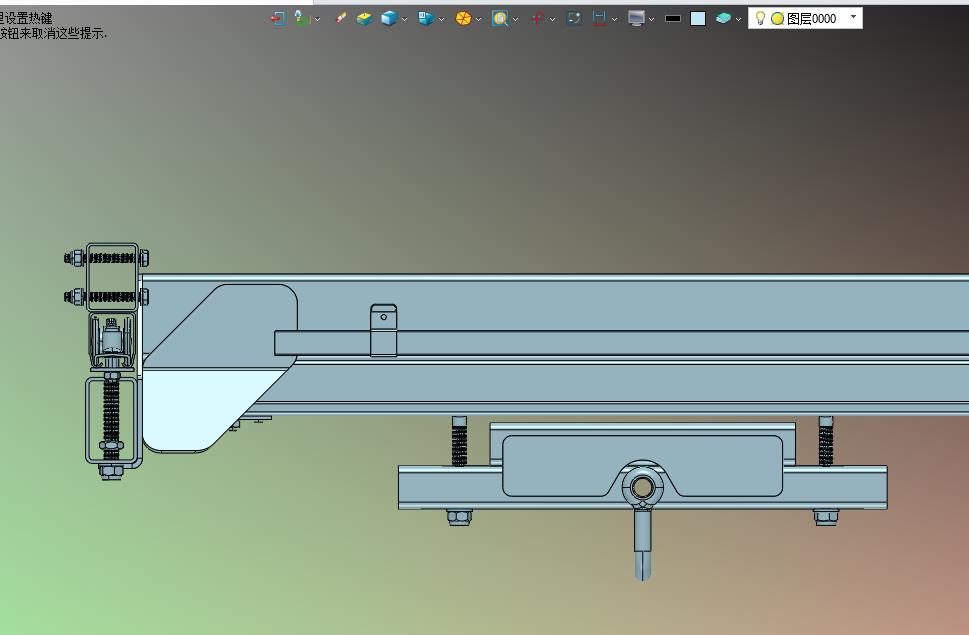Click the eye bolt ring in the model
Screen dimensions: 969x635
click(640, 488)
